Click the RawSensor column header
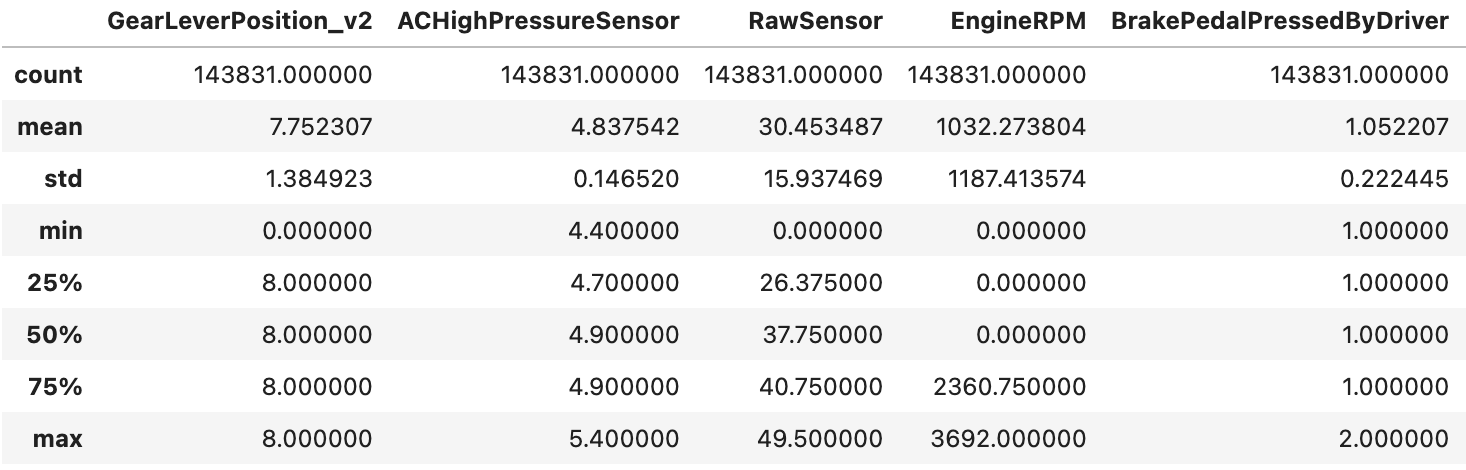 coord(816,23)
